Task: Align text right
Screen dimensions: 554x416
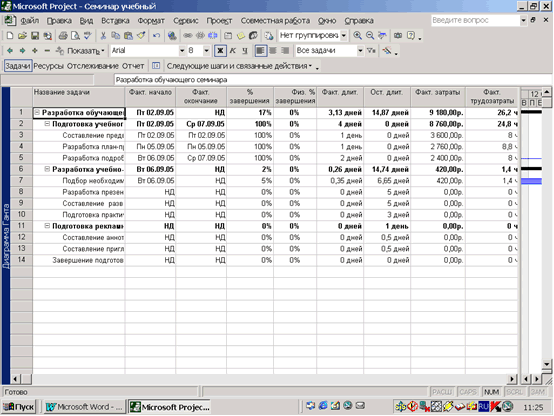Action: [x=285, y=51]
